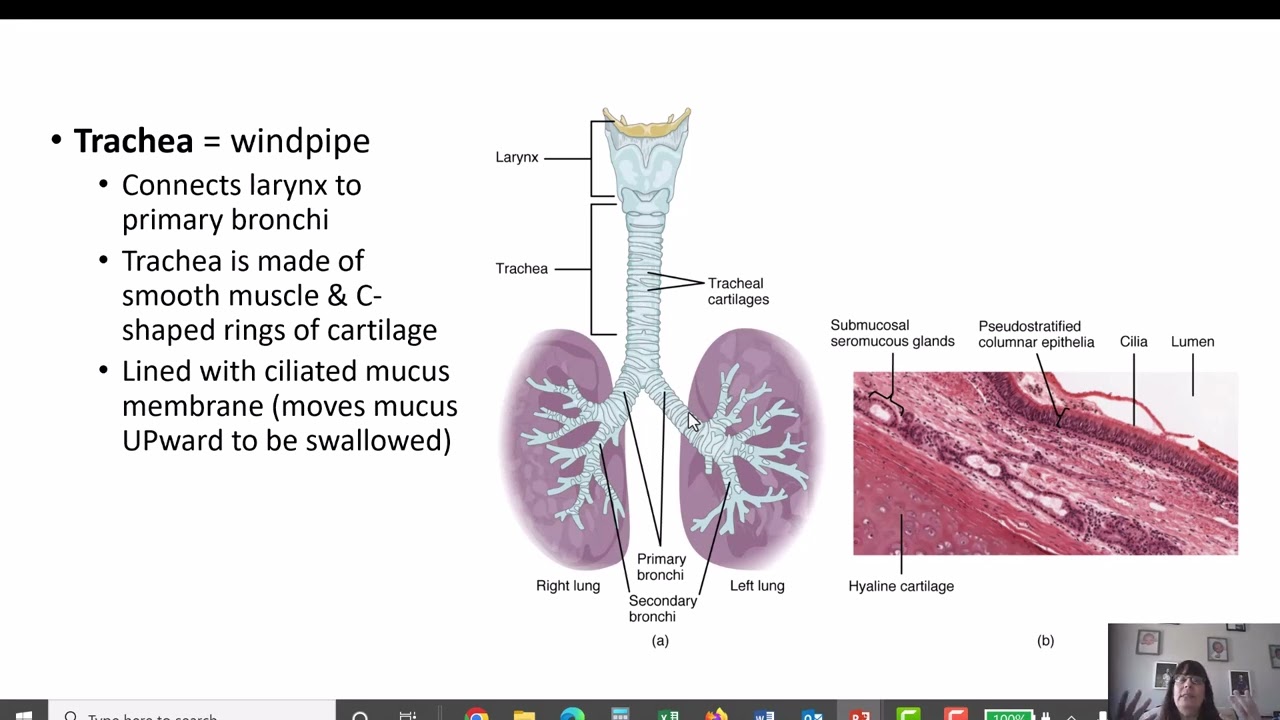Click 'Submucosal seromucous glands' label
Viewport: 1280px width, 720px height.
point(892,333)
